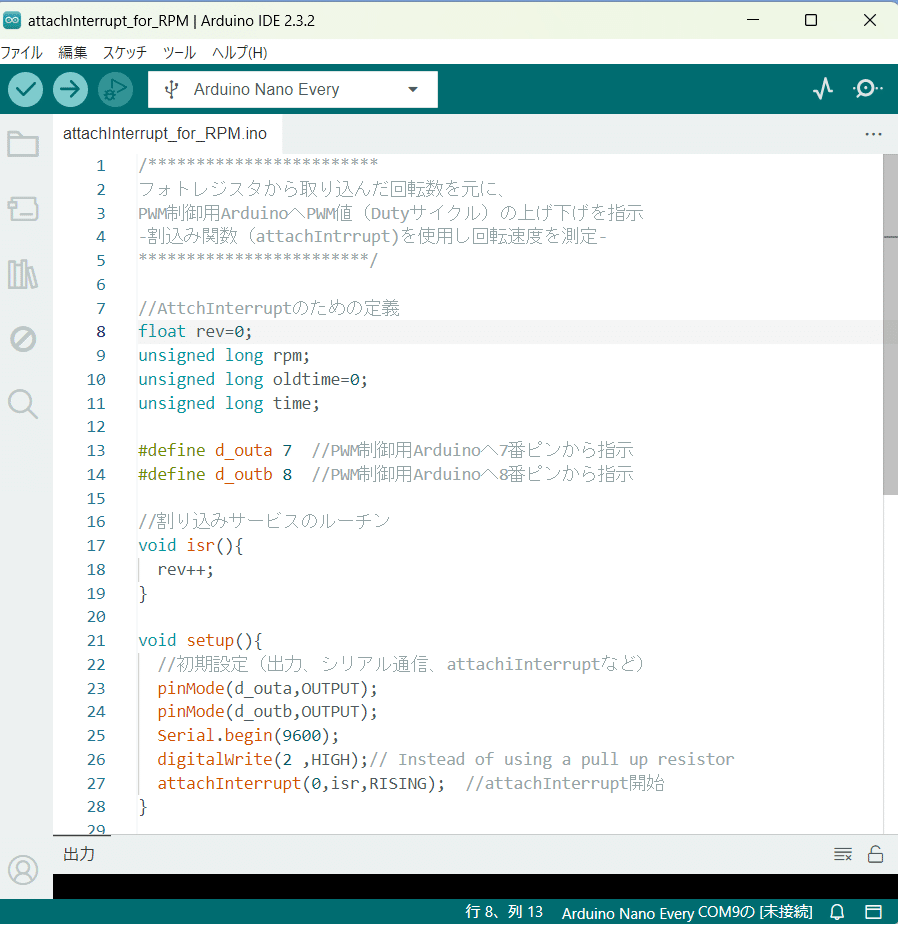The width and height of the screenshot is (898, 932).
Task: Click the user account icon
Action: (23, 870)
